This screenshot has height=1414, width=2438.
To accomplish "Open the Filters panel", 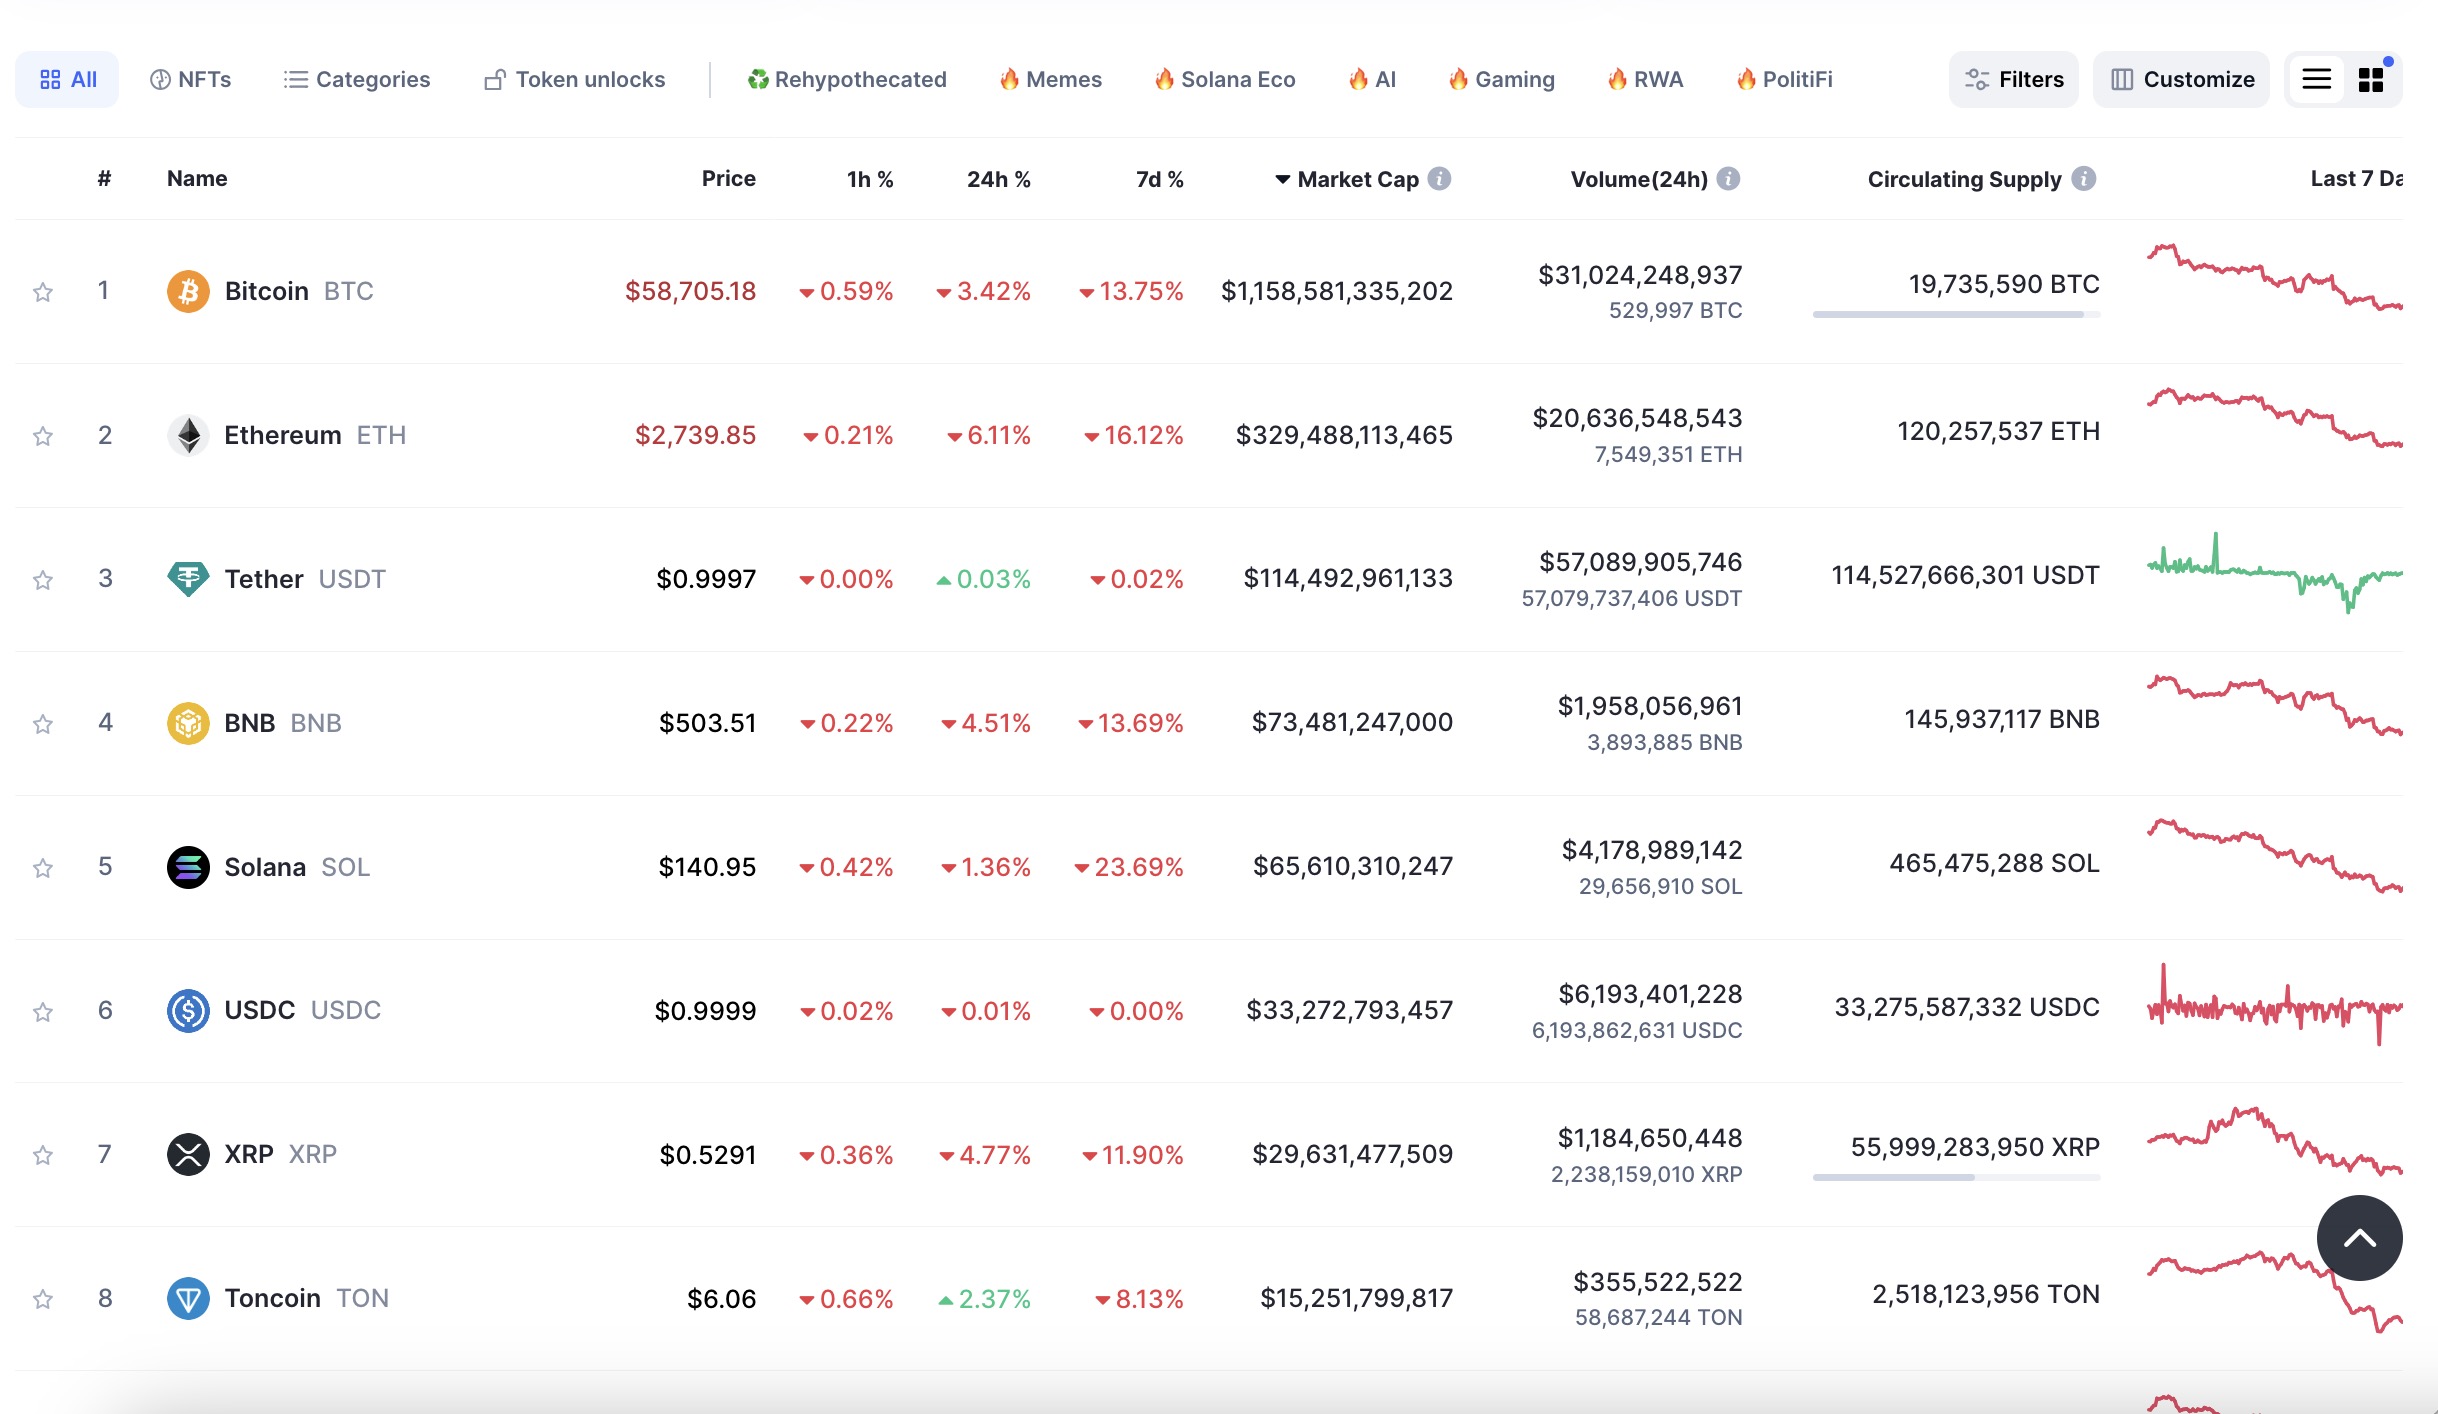I will point(2013,79).
